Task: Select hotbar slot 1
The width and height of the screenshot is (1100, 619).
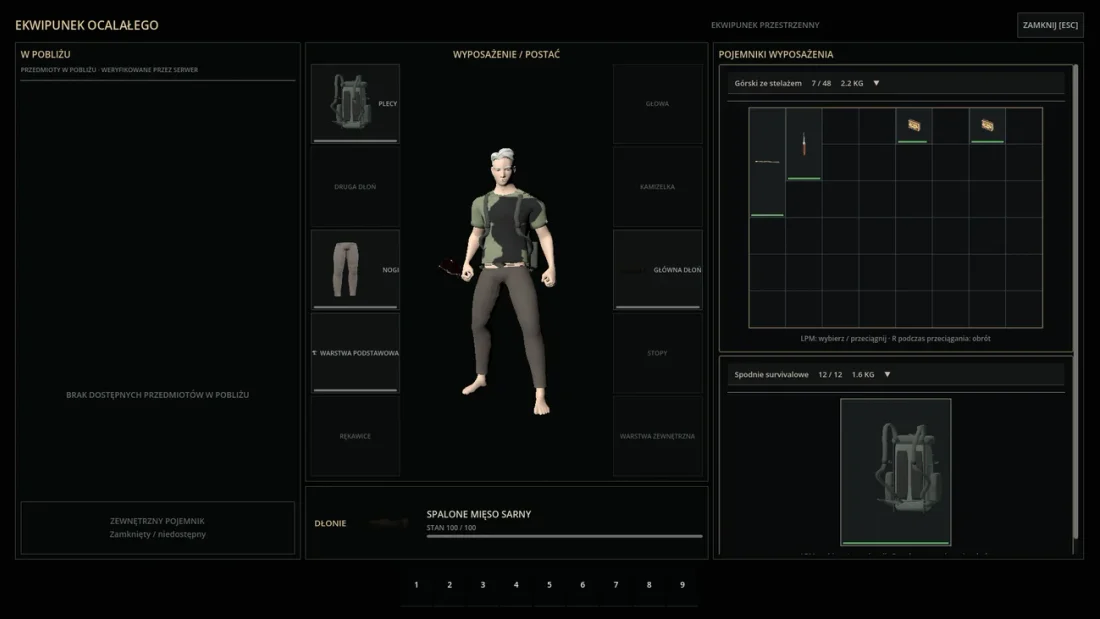Action: 416,585
